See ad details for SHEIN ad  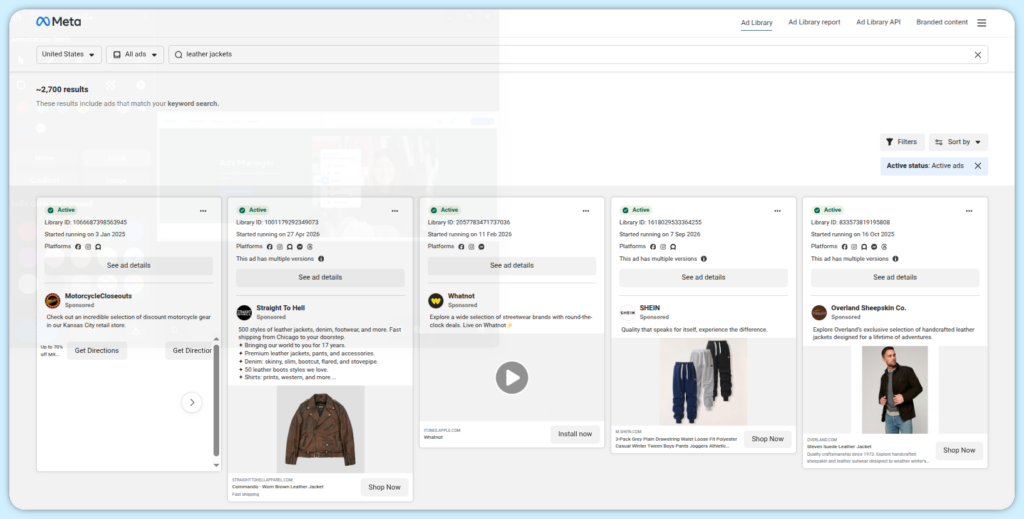point(703,277)
